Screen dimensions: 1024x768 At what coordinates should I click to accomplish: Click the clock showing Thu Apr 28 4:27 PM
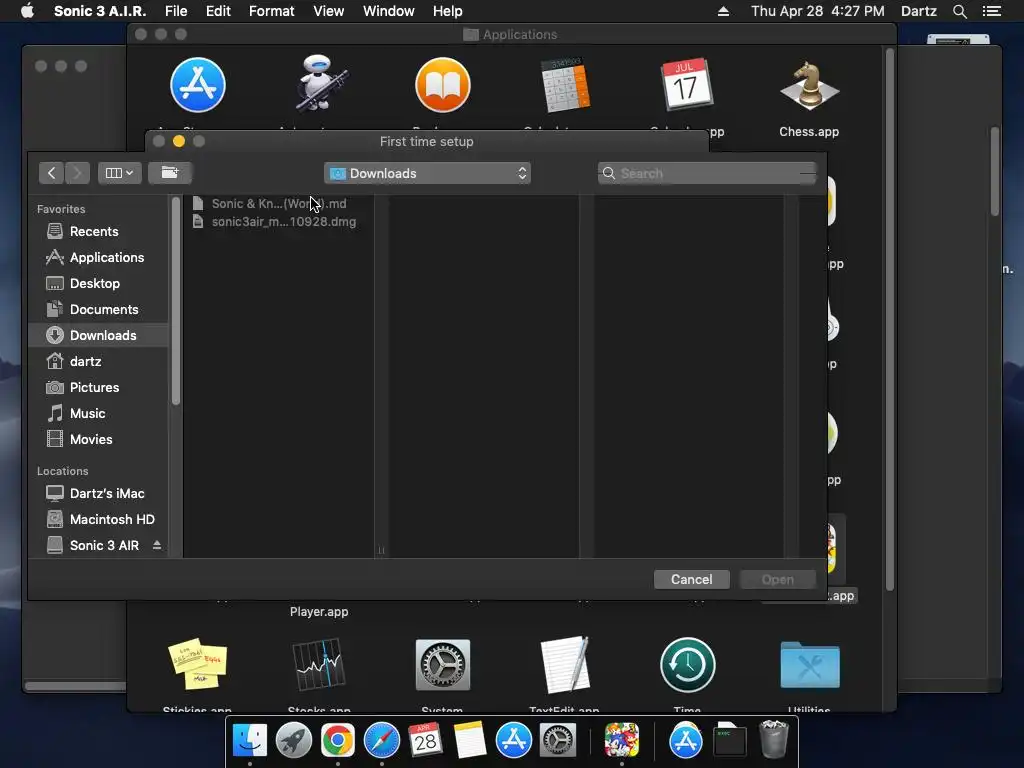[x=818, y=11]
